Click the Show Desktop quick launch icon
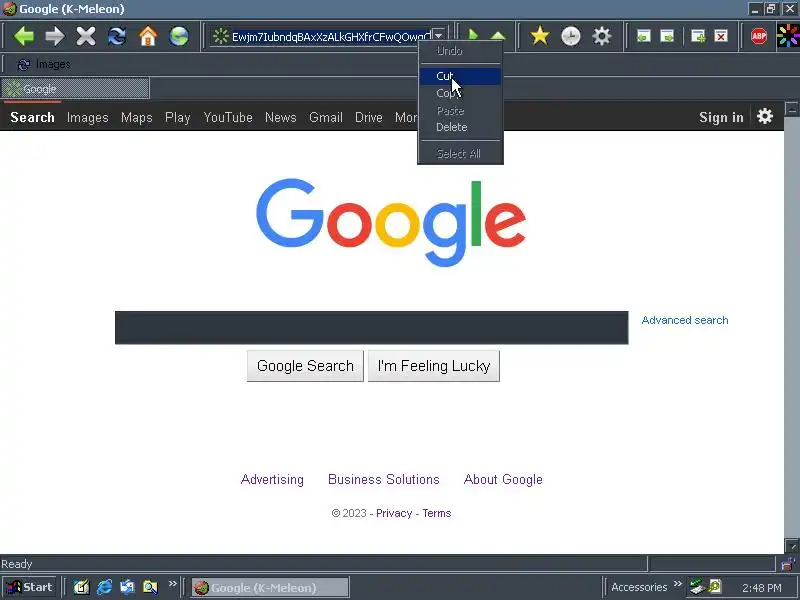The image size is (800, 600). coord(82,587)
